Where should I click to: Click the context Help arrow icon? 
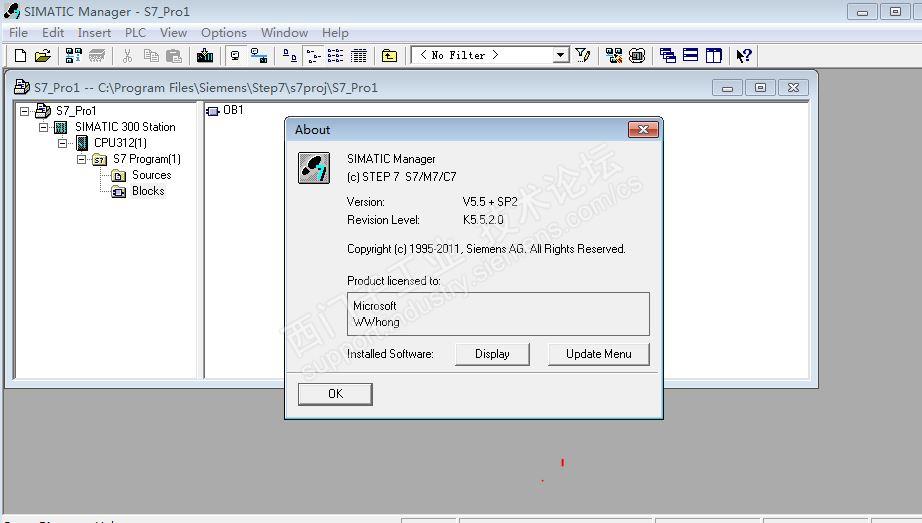click(x=744, y=55)
